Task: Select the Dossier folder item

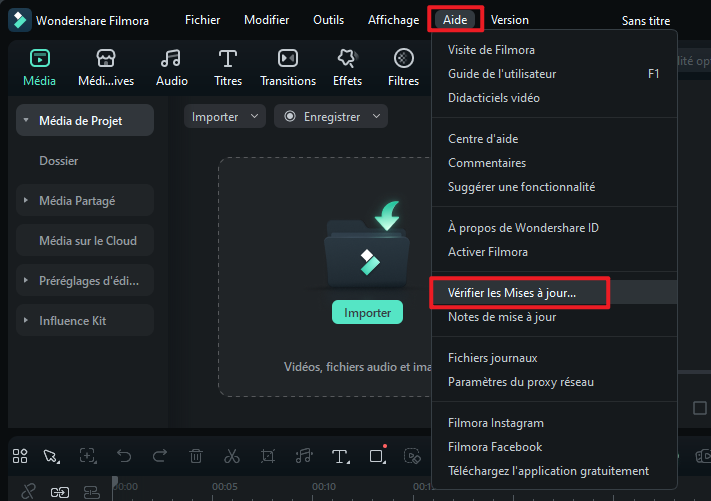Action: coord(58,161)
